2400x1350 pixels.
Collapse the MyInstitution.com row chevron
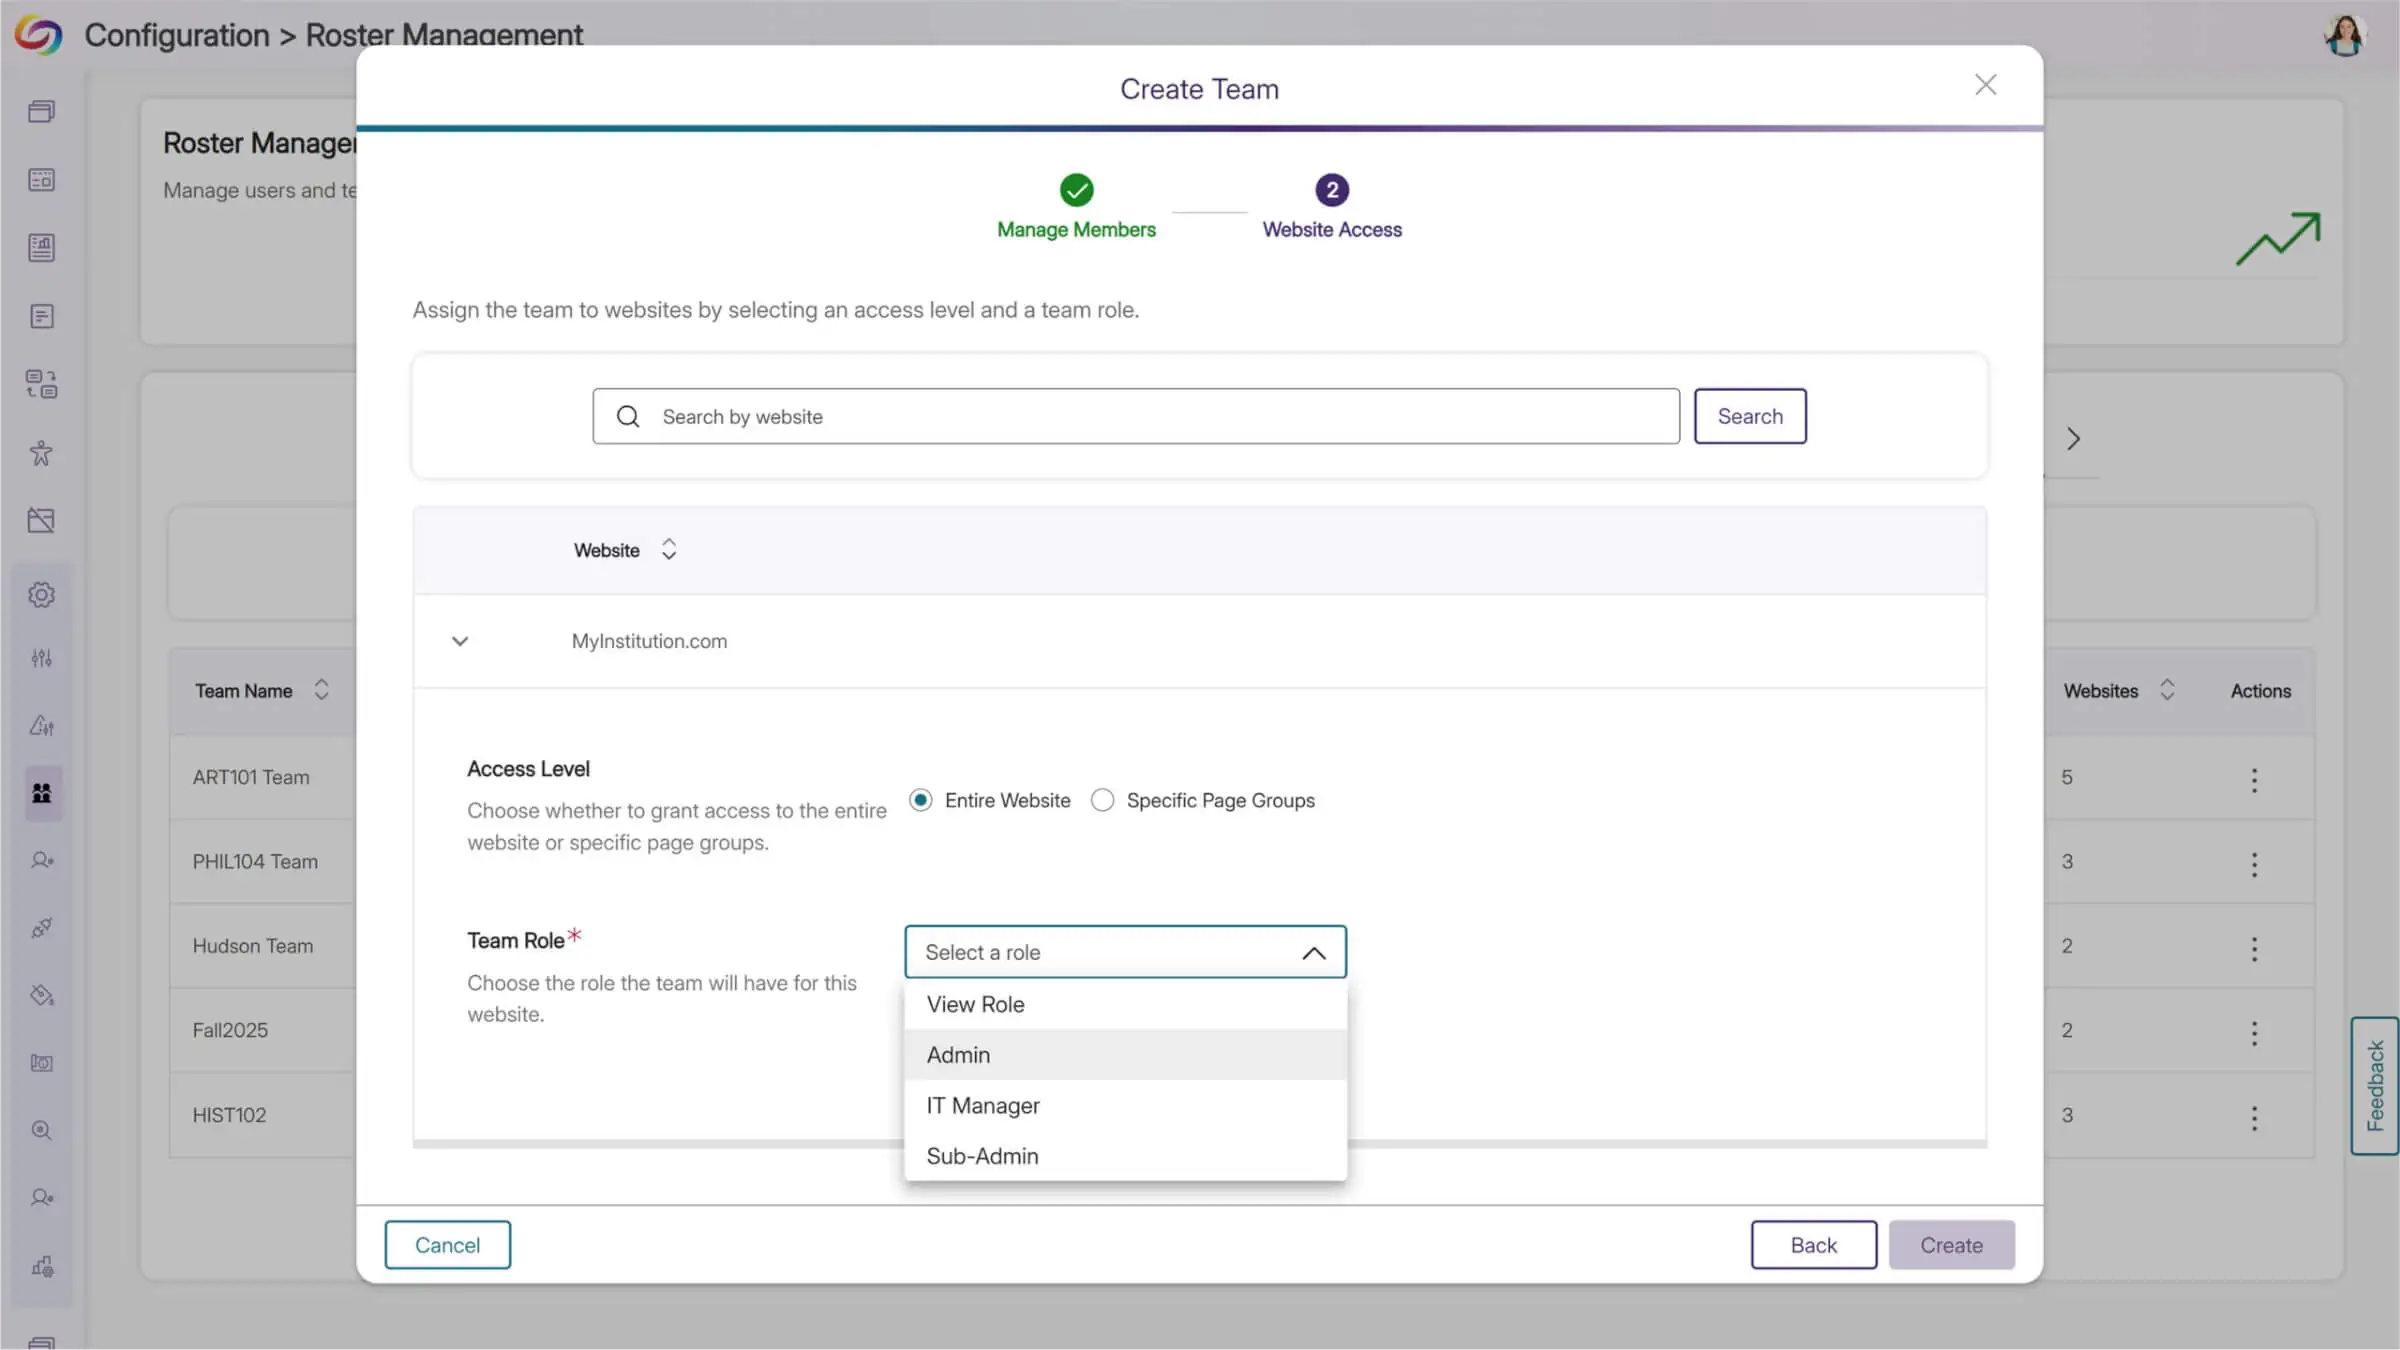(x=460, y=641)
